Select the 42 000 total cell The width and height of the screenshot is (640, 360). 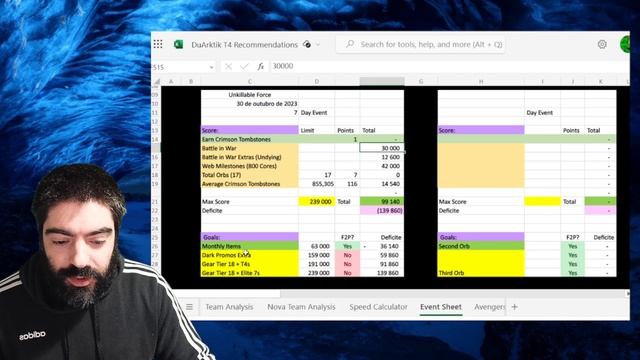tap(382, 166)
